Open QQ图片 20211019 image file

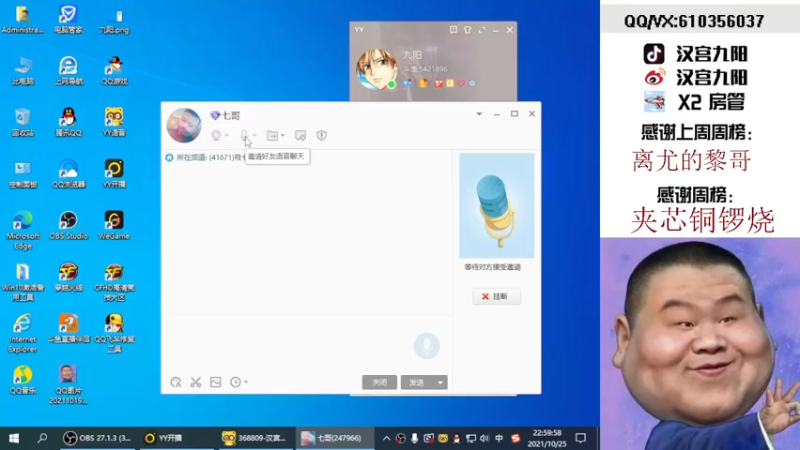pos(68,385)
